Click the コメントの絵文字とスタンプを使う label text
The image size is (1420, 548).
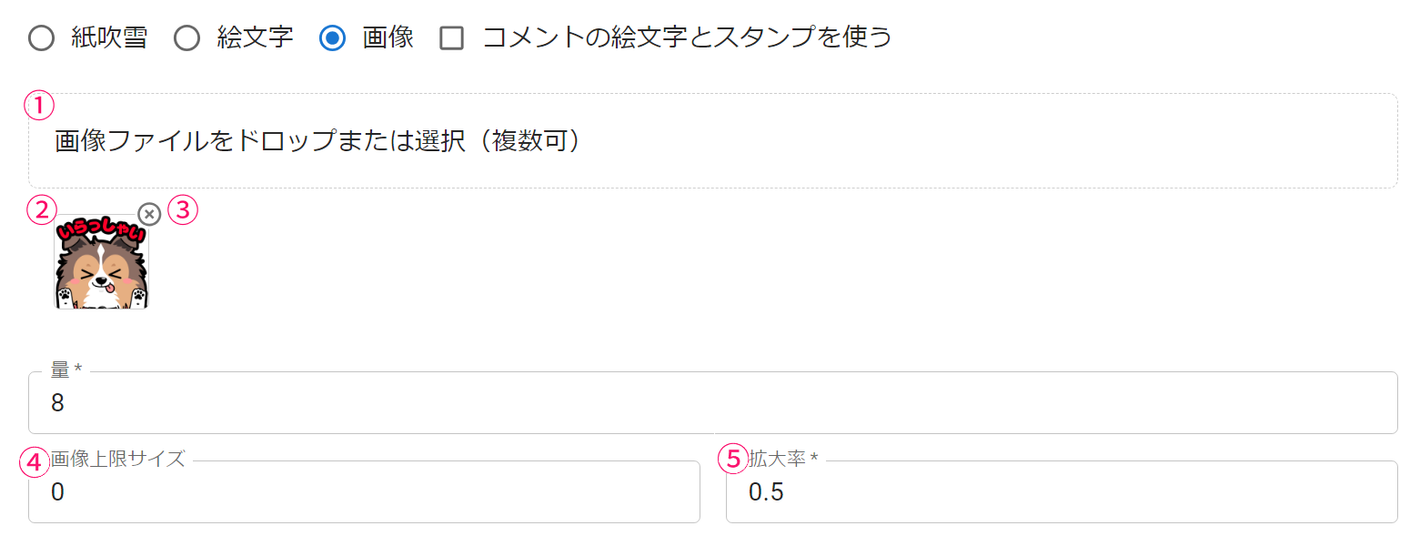686,38
